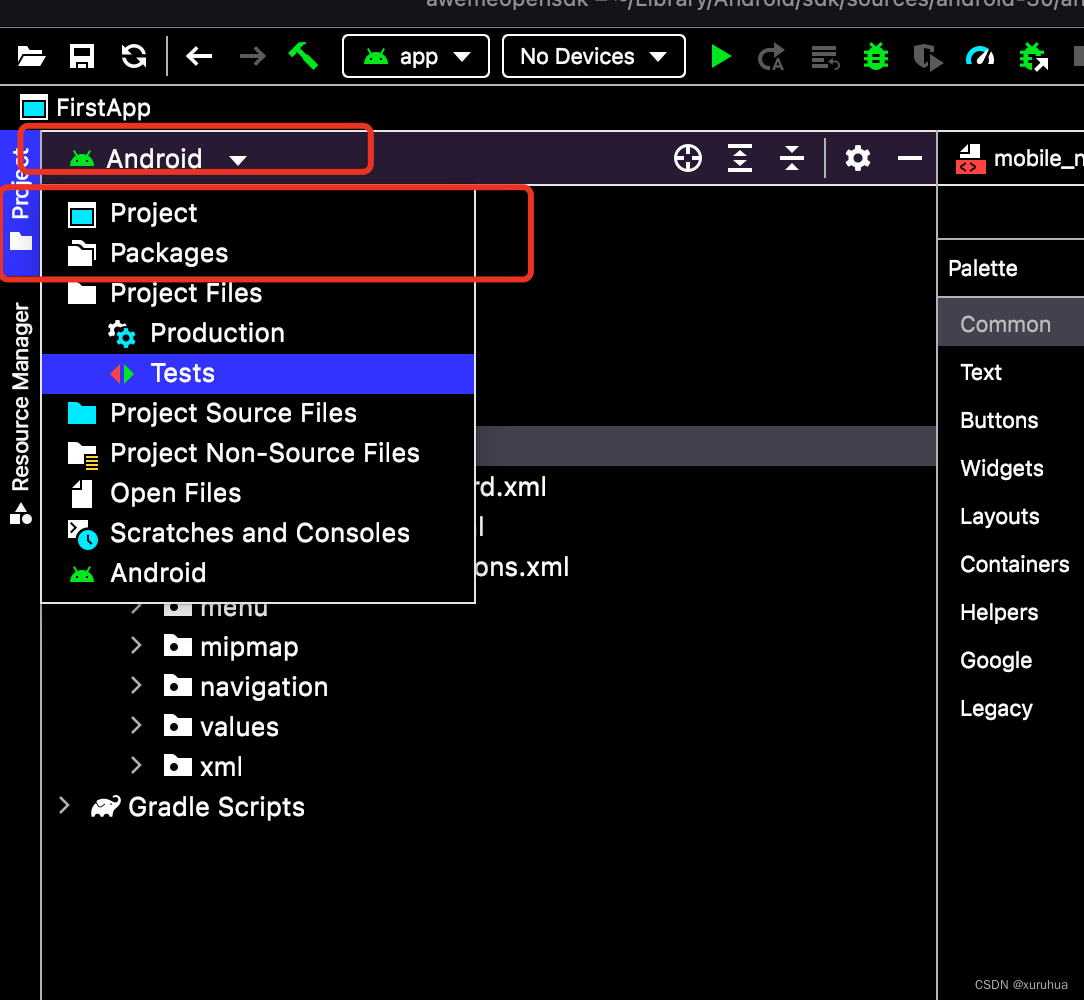Save all files with the floppy disk icon
Viewport: 1084px width, 1000px height.
[82, 56]
